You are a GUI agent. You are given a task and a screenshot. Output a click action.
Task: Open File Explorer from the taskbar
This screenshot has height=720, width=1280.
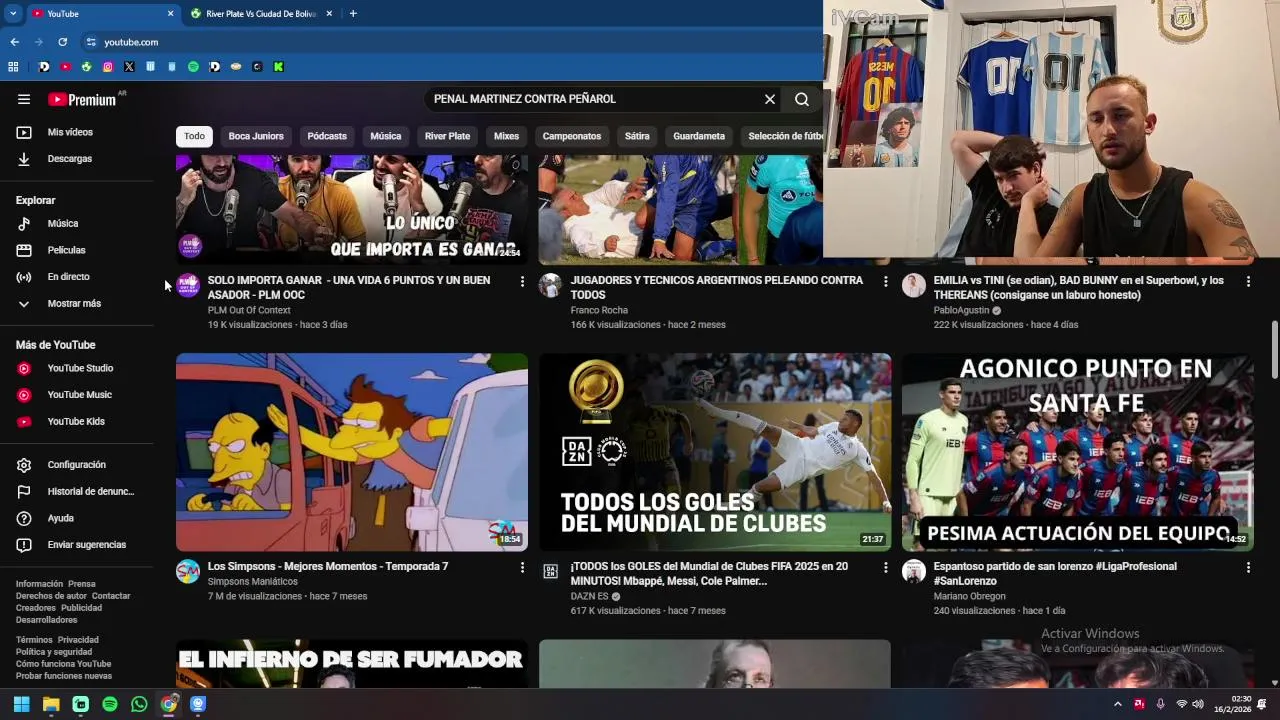point(51,704)
